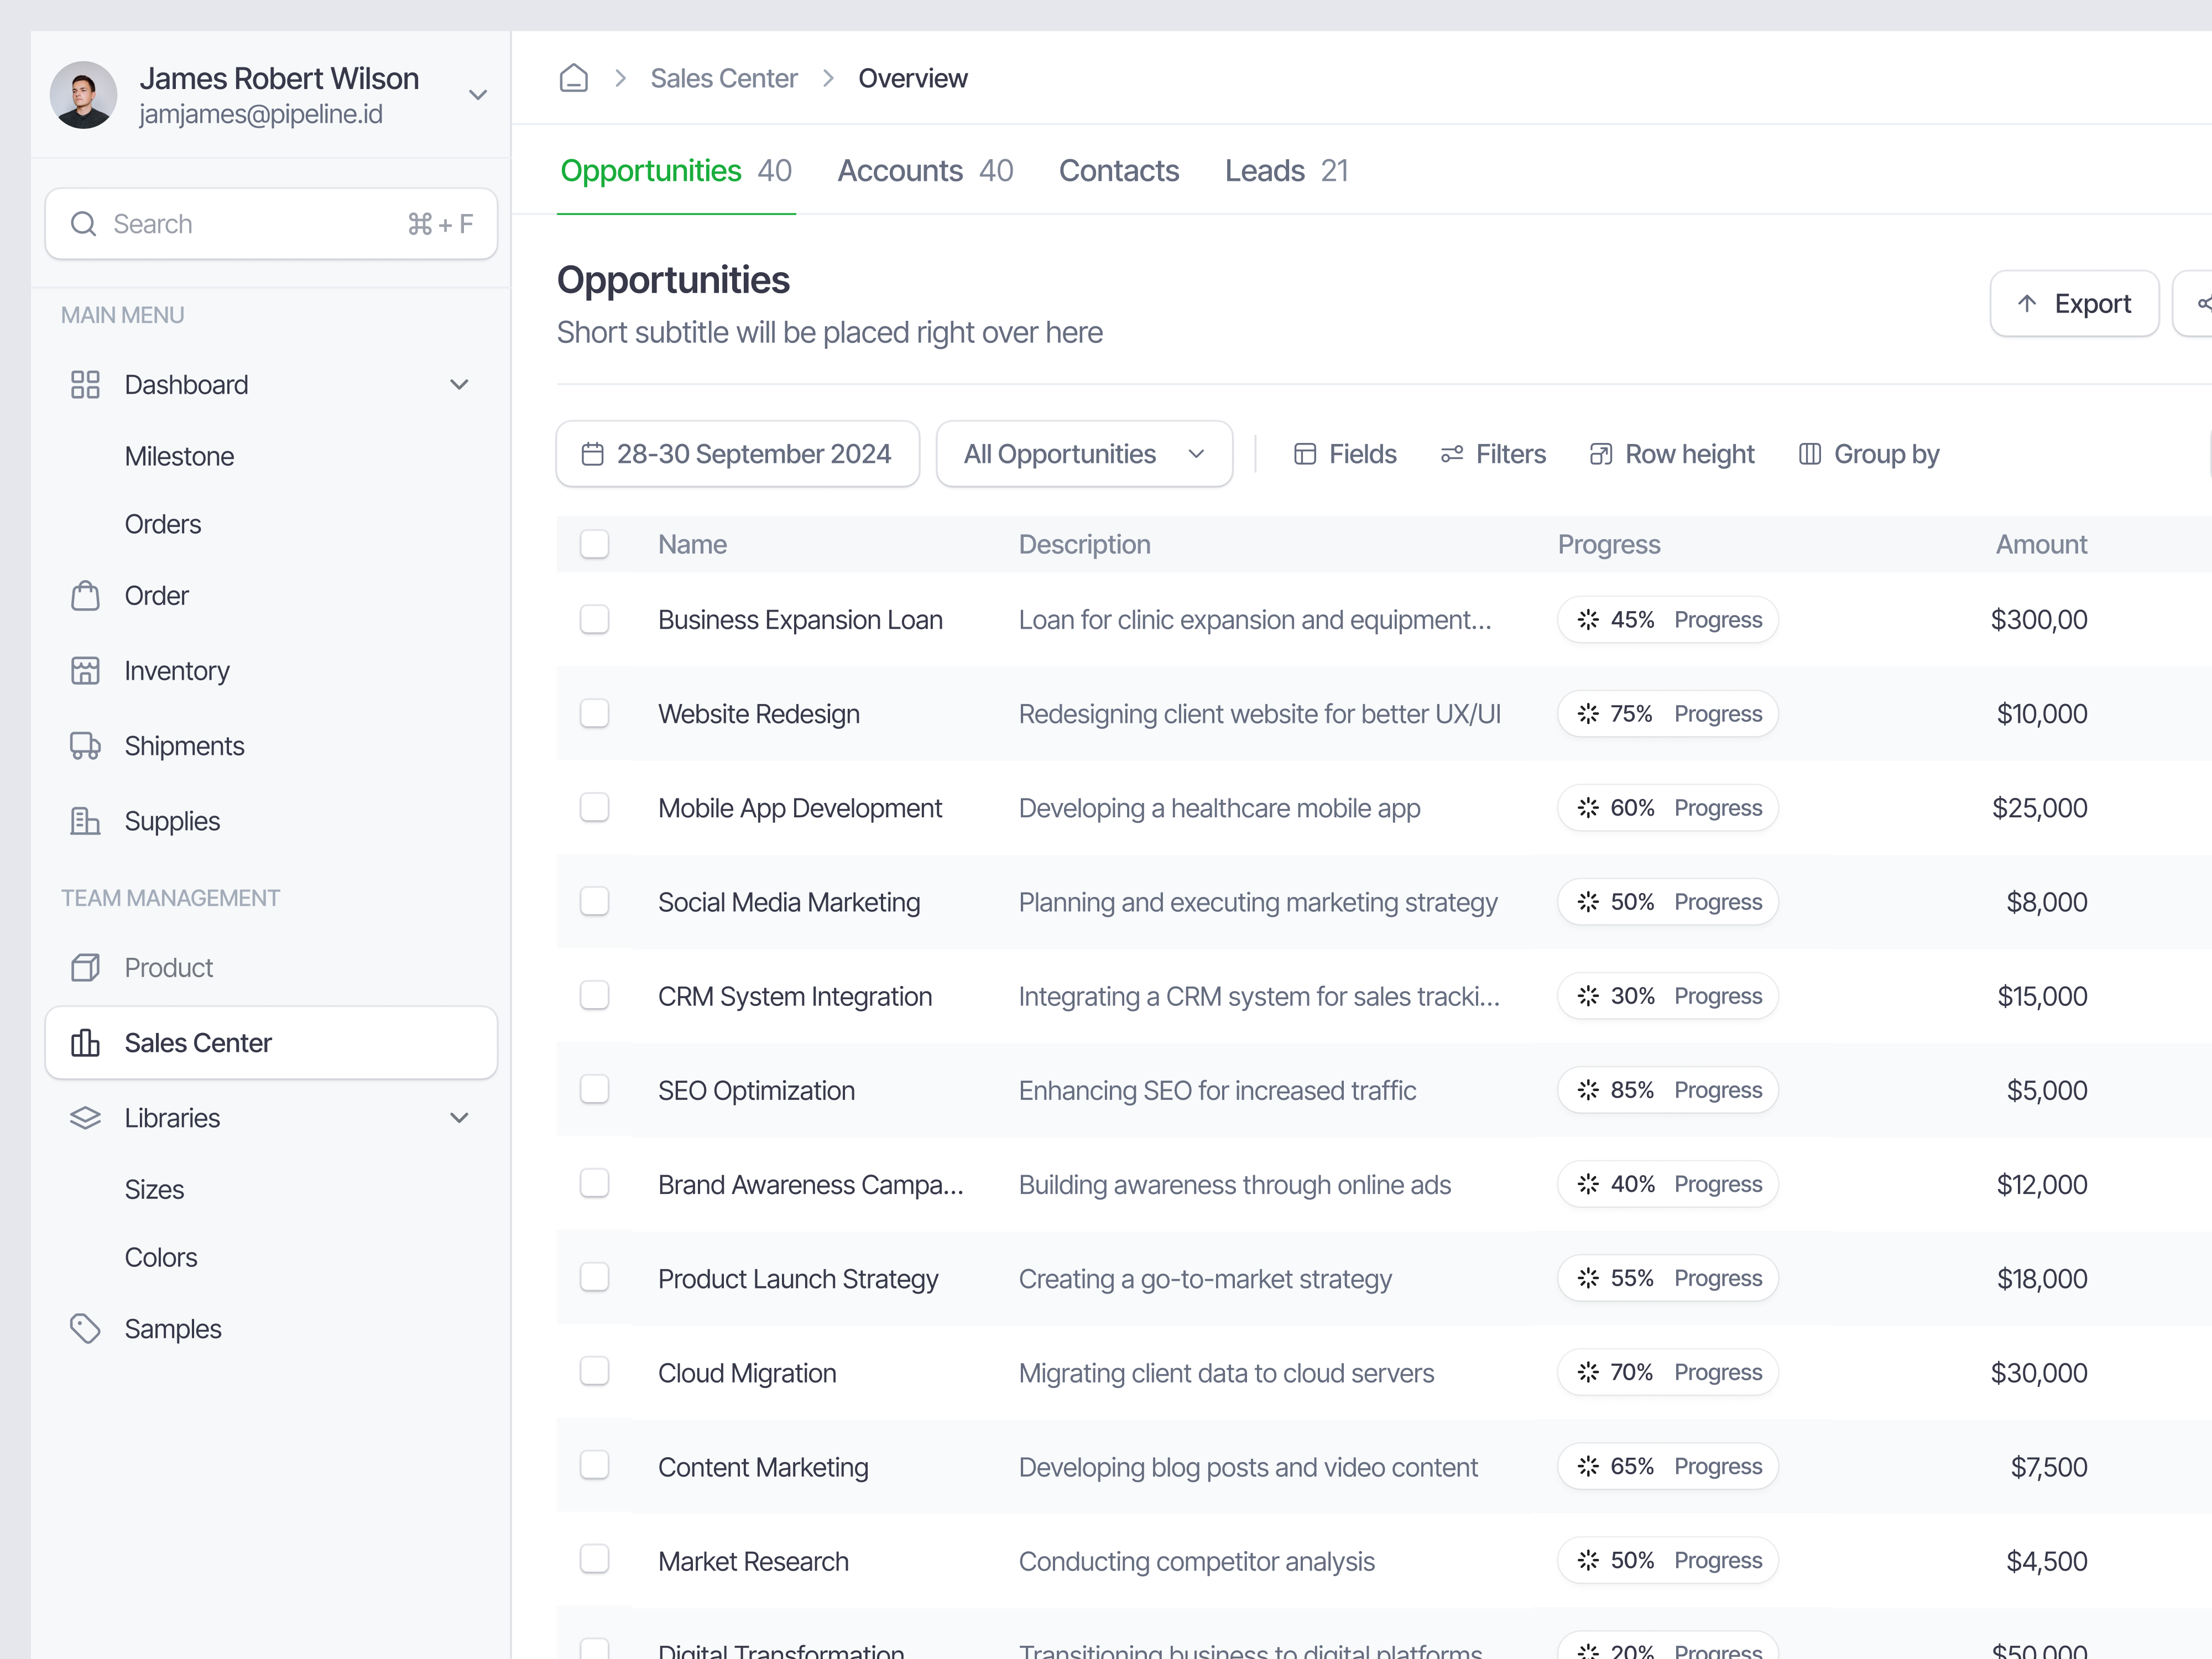Click the Order shopping bag icon
The image size is (2212, 1659).
click(x=85, y=595)
